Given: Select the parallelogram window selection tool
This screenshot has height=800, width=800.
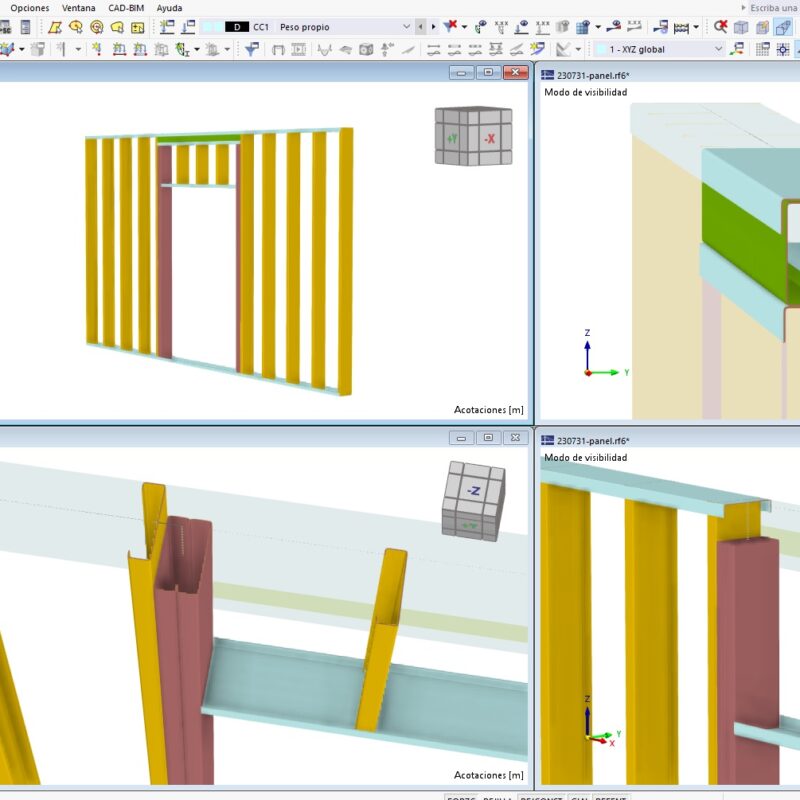Looking at the screenshot, I should pos(55,27).
